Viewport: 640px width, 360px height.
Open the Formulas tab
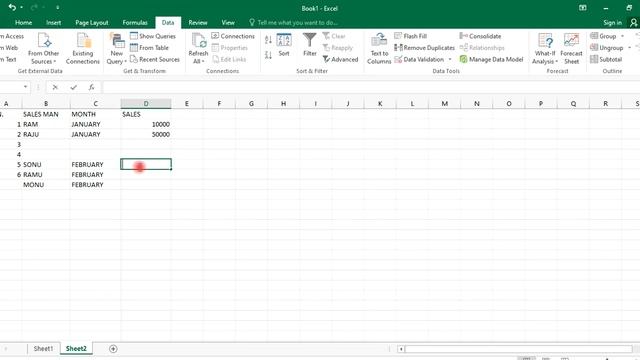coord(135,22)
